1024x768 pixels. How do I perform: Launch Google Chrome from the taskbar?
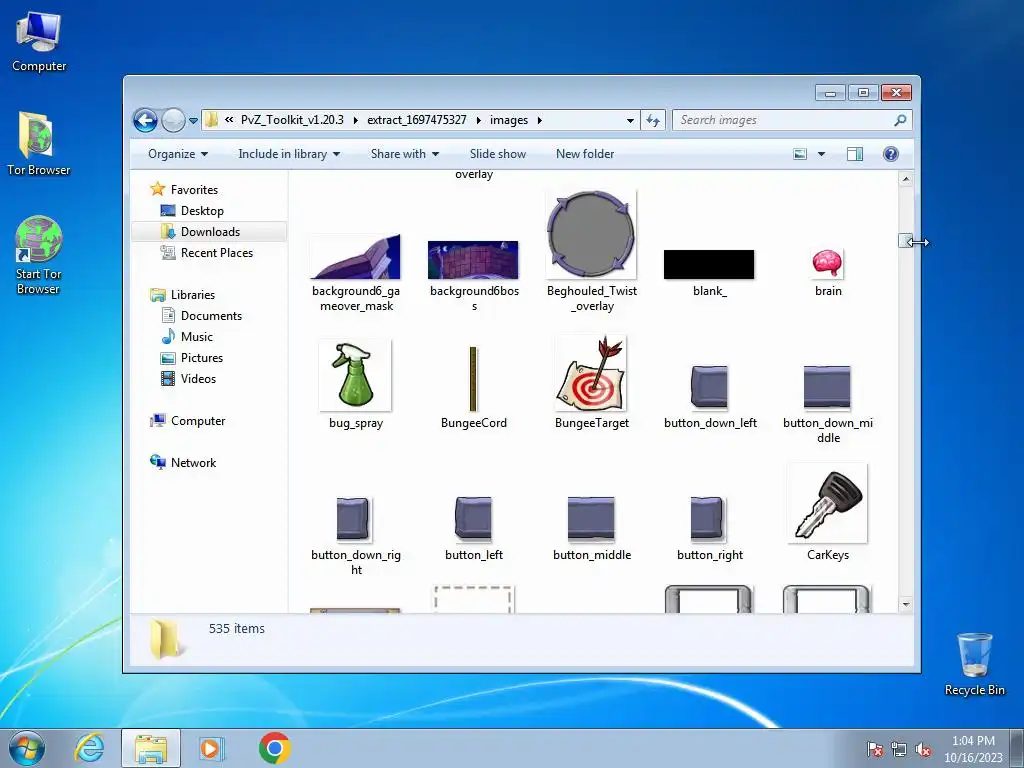point(274,748)
